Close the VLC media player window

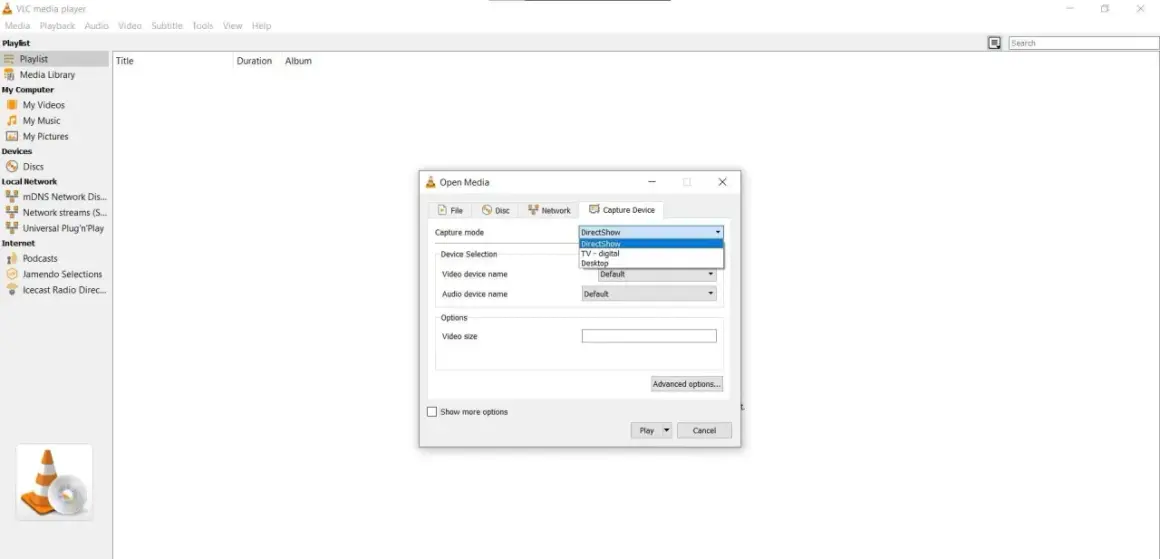pos(1140,9)
